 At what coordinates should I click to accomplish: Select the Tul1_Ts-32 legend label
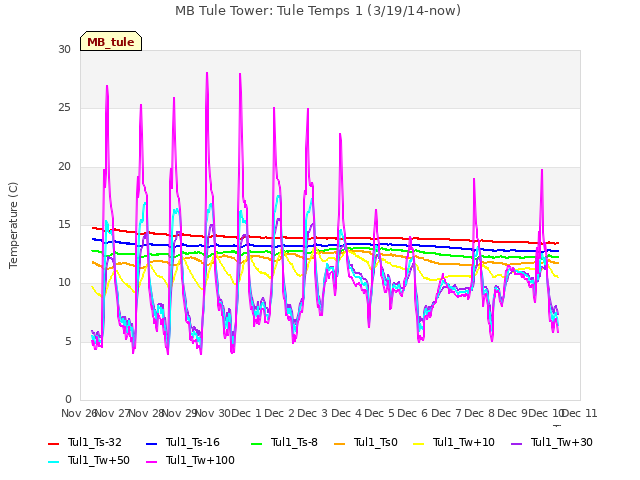95,442
